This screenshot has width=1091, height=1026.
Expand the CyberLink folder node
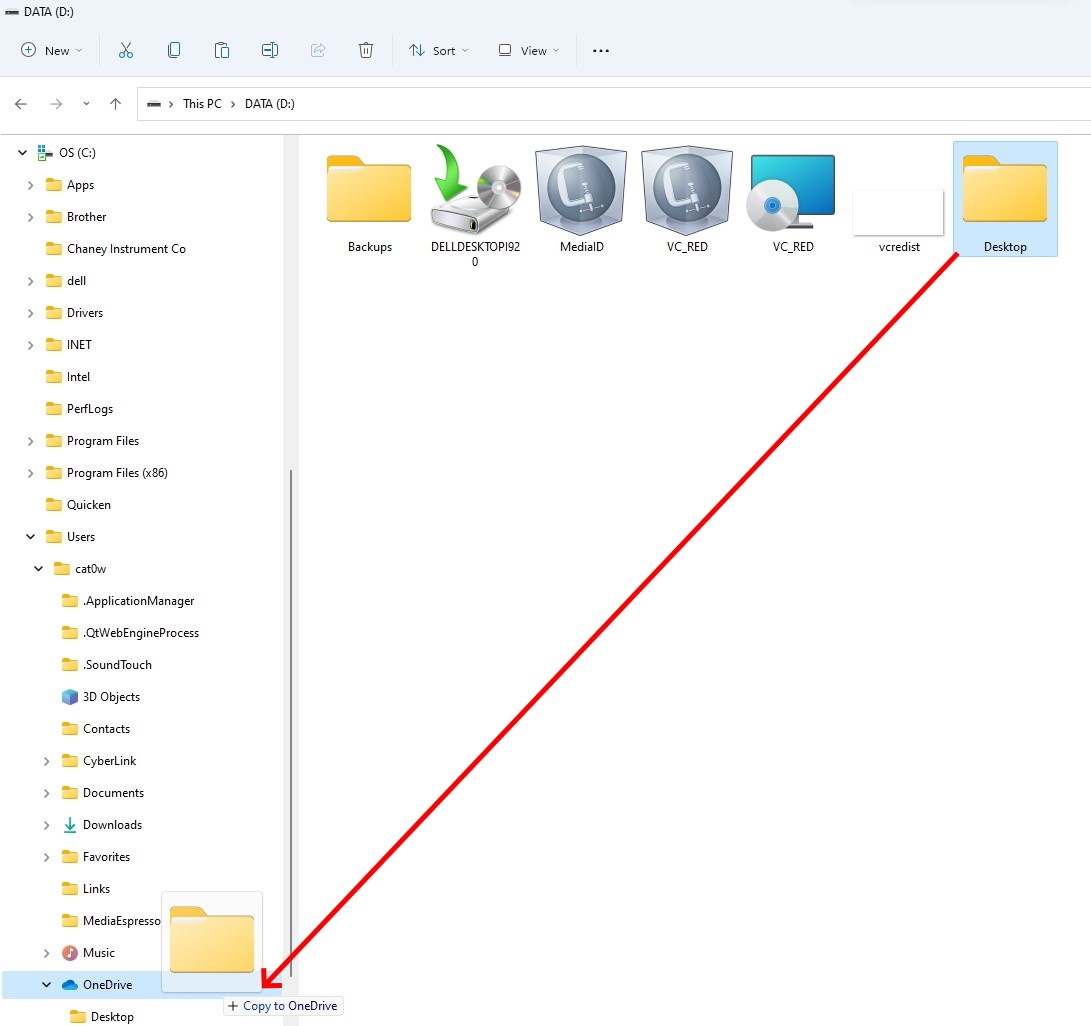coord(46,761)
